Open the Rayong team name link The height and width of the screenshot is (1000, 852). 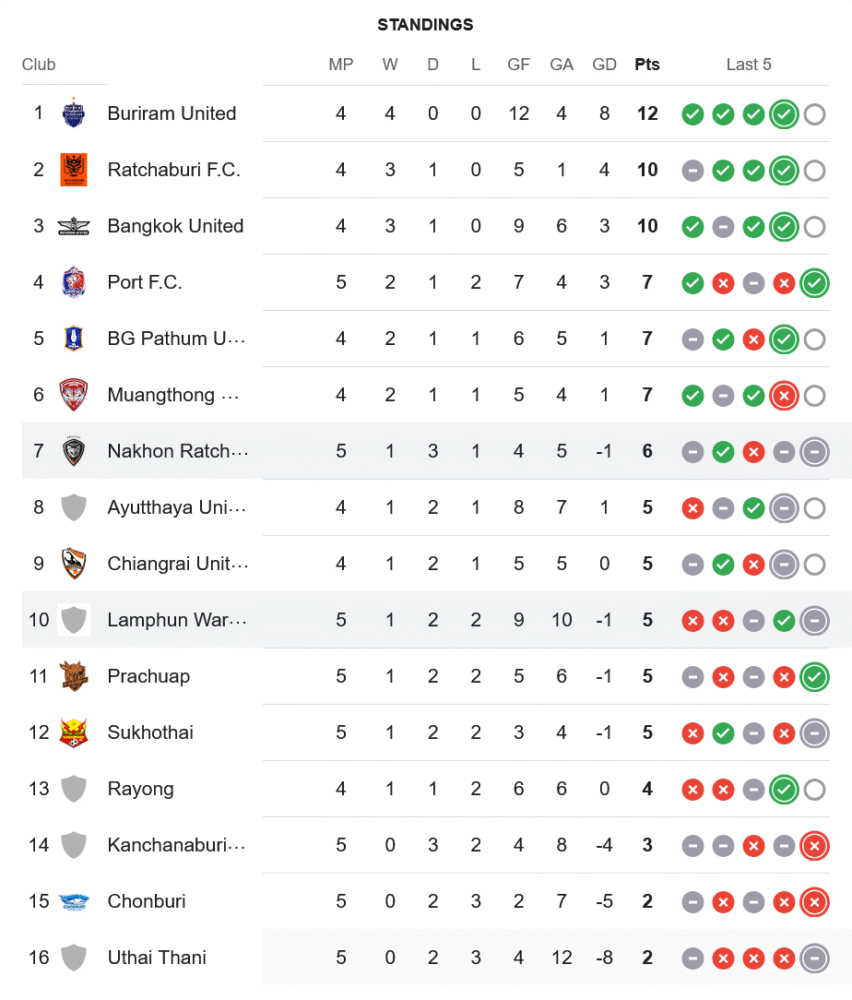(x=141, y=788)
